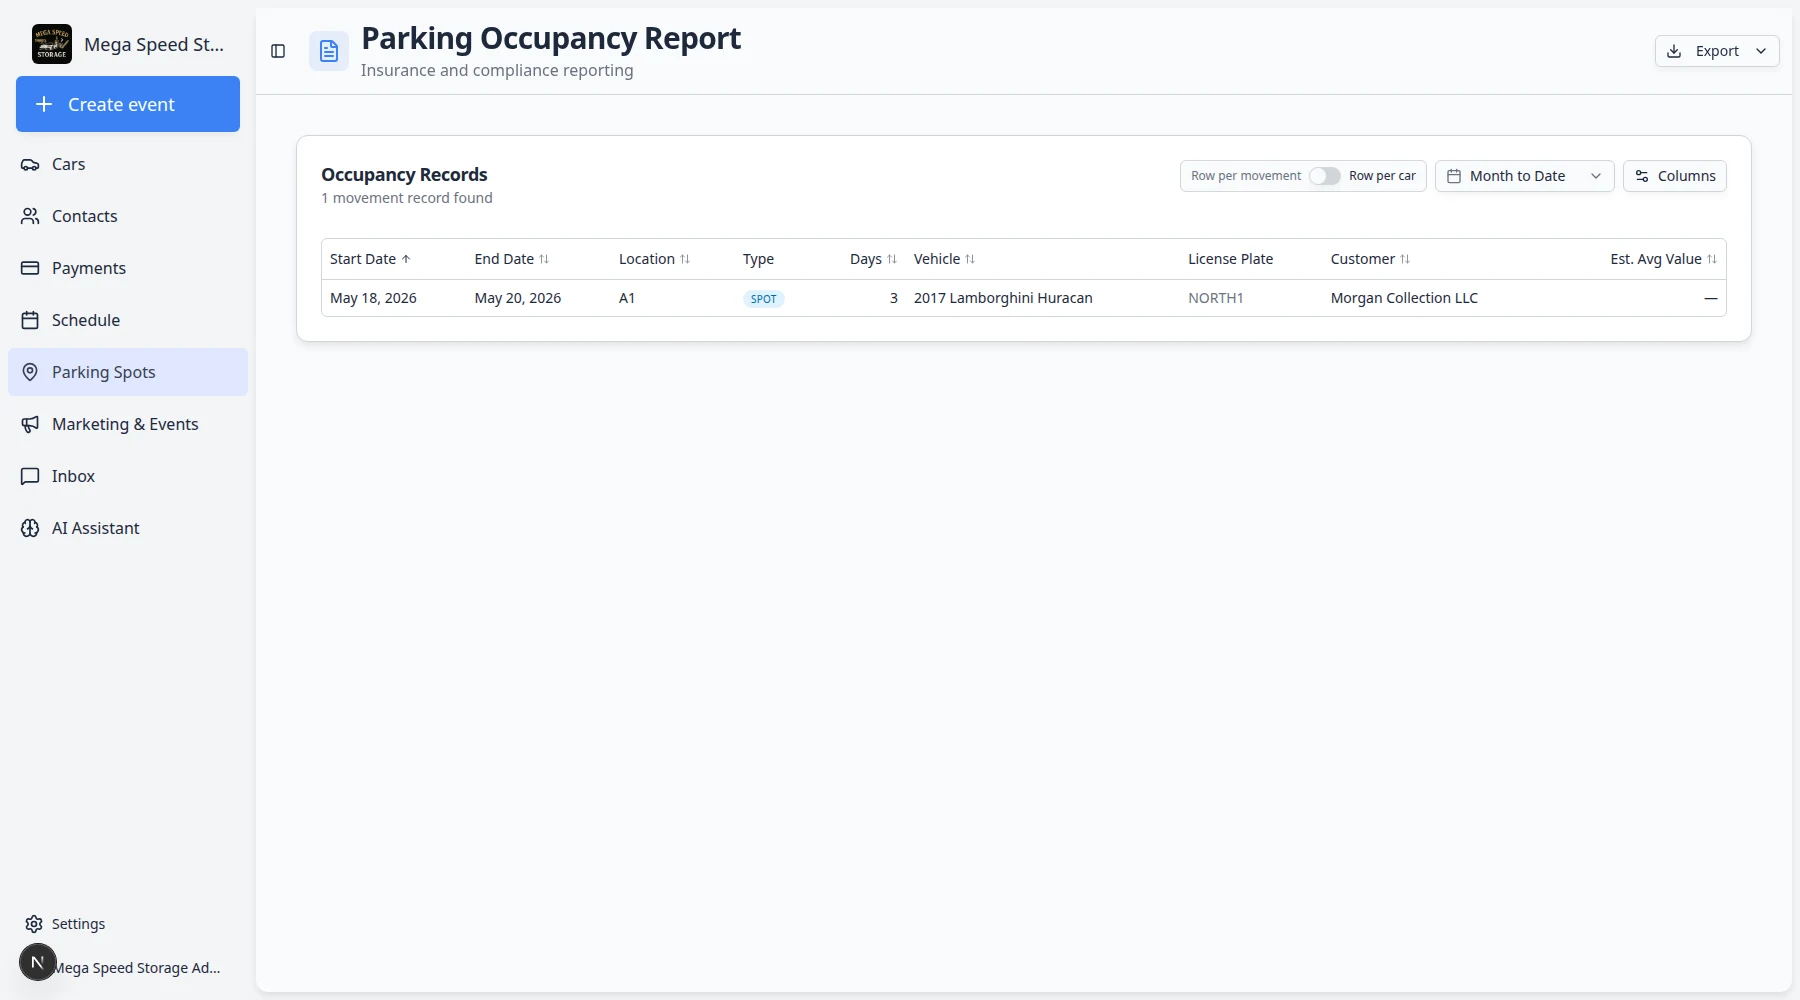This screenshot has width=1800, height=1000.
Task: Open Payments section
Action: pos(128,268)
